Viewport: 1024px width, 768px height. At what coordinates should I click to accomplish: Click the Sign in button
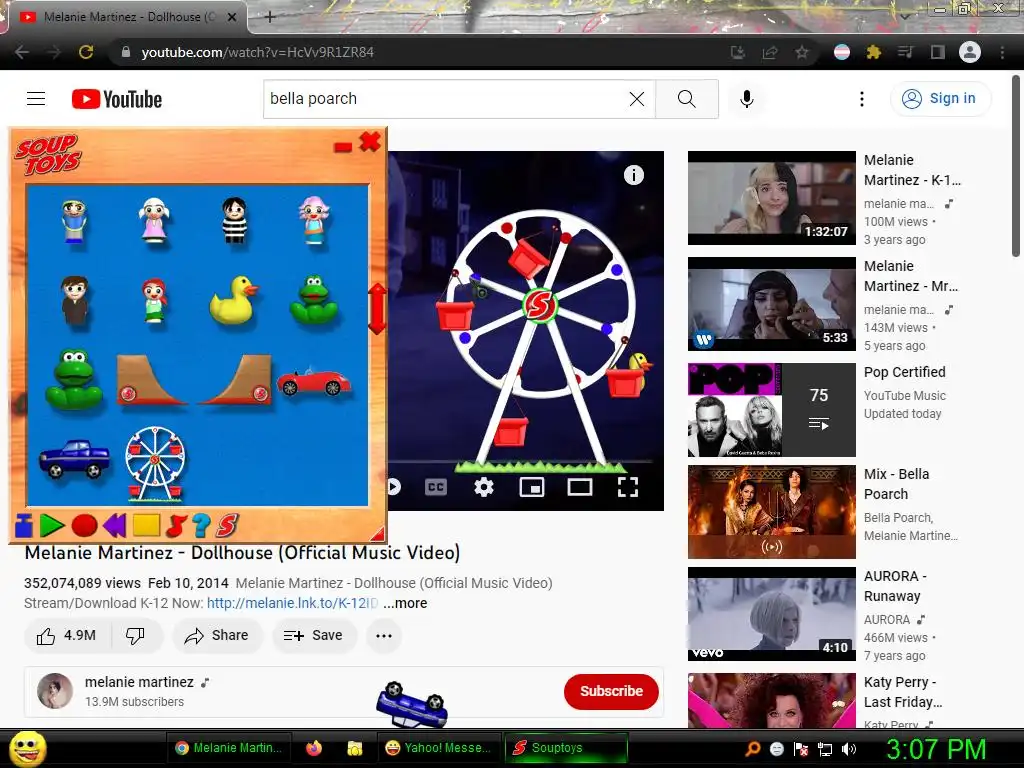click(x=940, y=99)
